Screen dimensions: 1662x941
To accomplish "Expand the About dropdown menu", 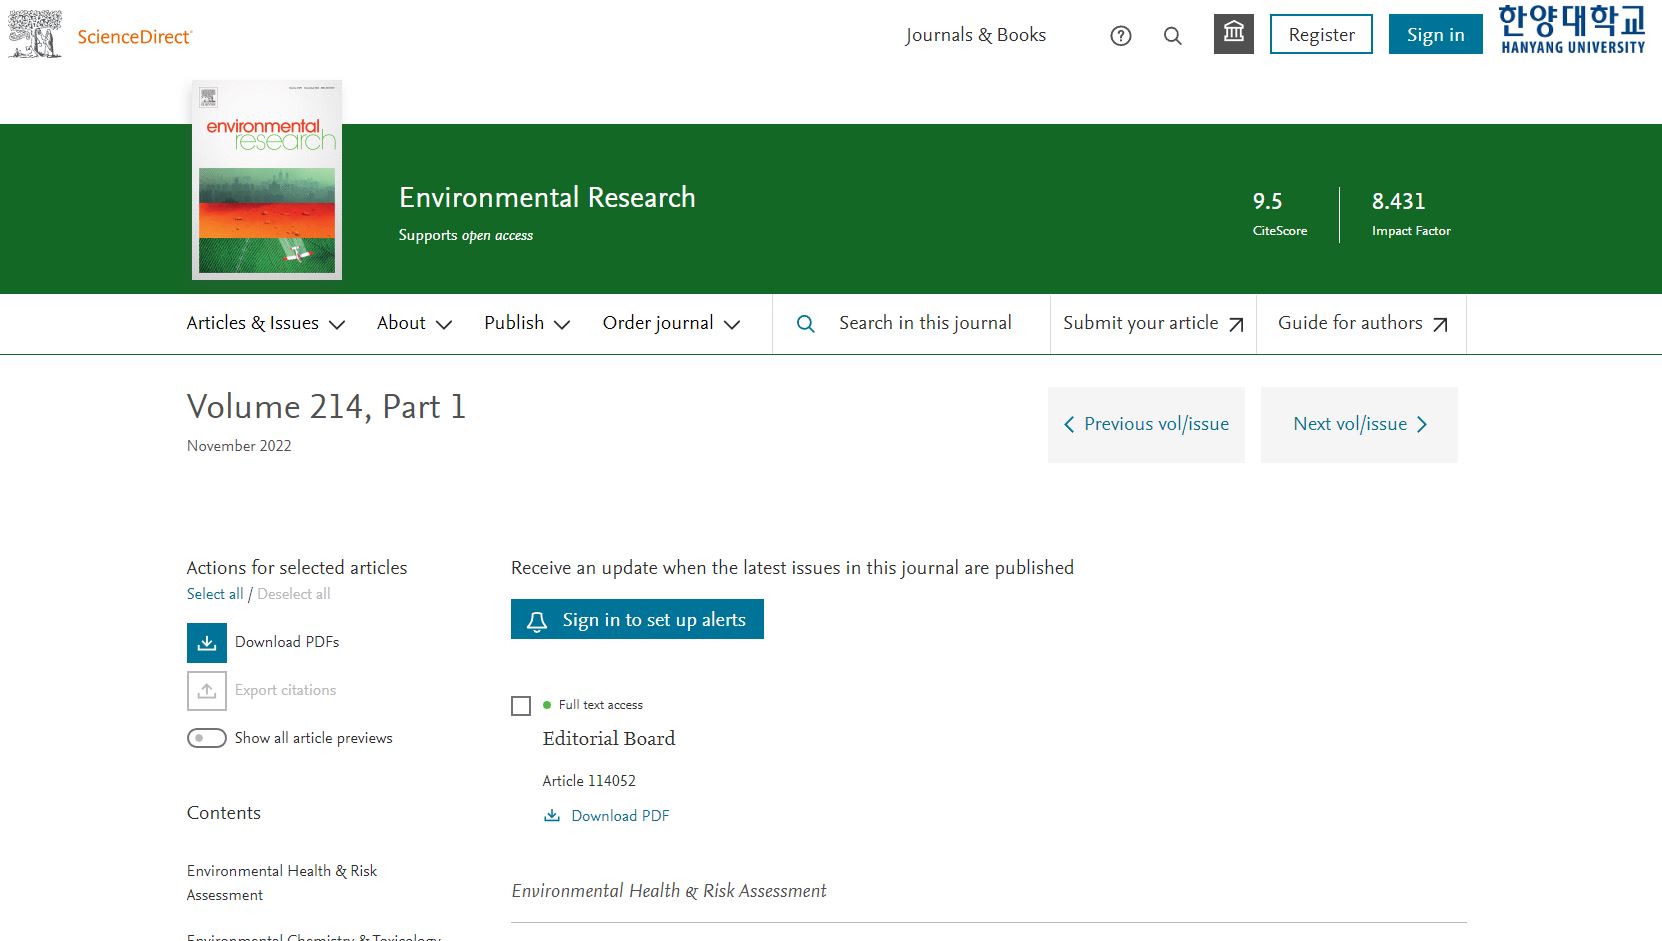I will tap(414, 323).
